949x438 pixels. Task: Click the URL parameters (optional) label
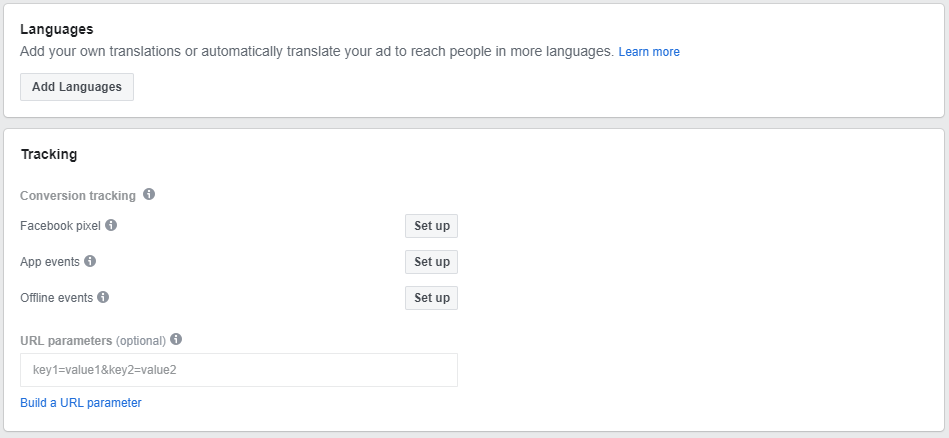pos(93,340)
